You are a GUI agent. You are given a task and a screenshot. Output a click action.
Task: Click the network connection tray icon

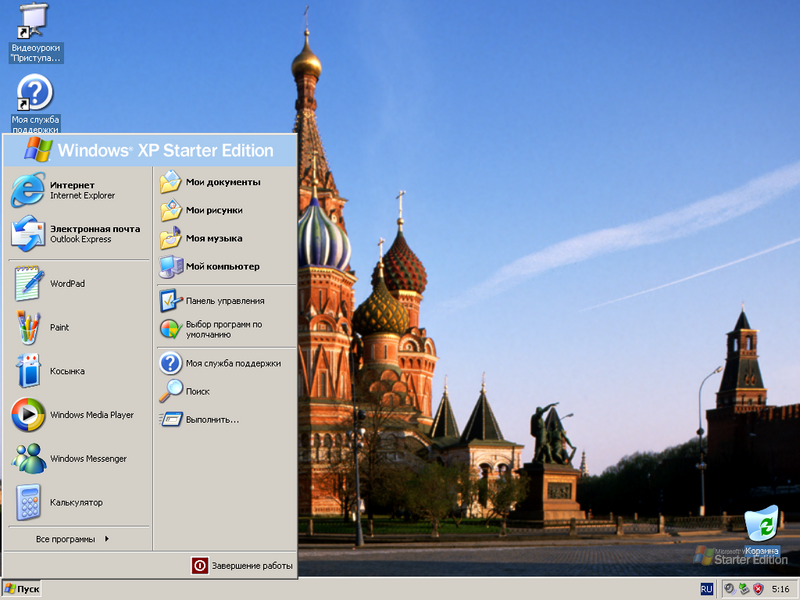tap(744, 589)
